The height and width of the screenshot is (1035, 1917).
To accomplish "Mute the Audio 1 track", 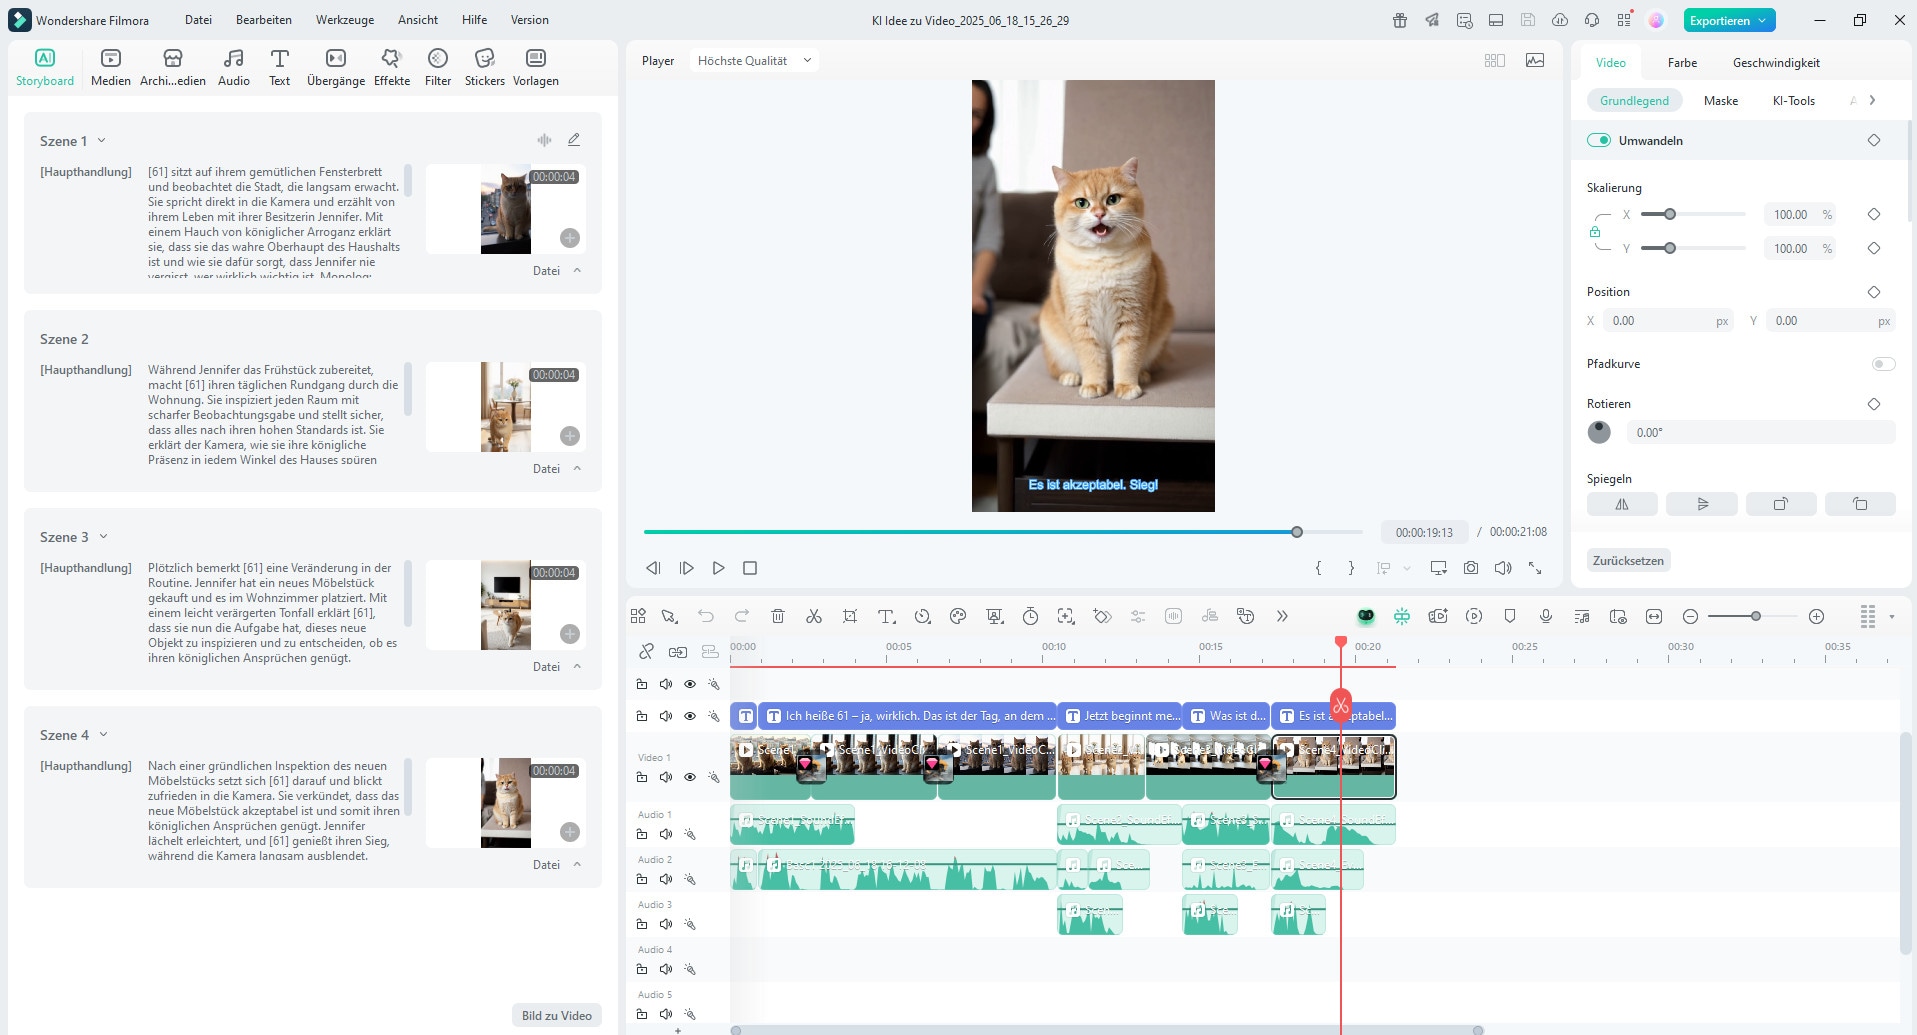I will tap(666, 834).
